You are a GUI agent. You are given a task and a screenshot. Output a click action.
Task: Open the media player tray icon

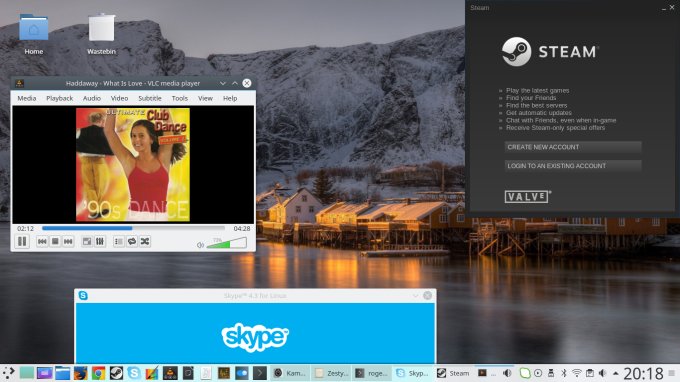pyautogui.click(x=538, y=373)
